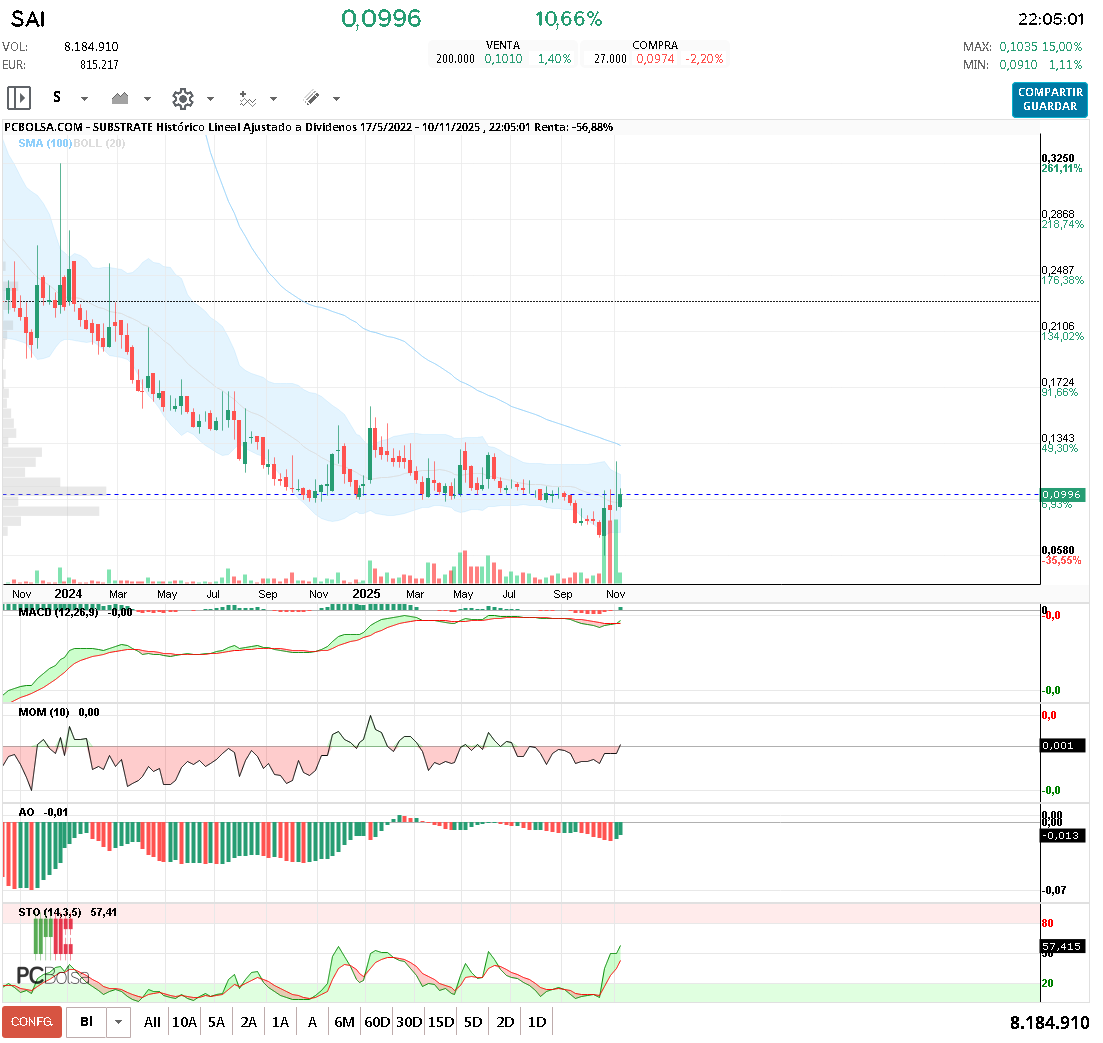Toggle the BOLL (20) indicator label
This screenshot has height=1043, width=1103.
pos(99,143)
